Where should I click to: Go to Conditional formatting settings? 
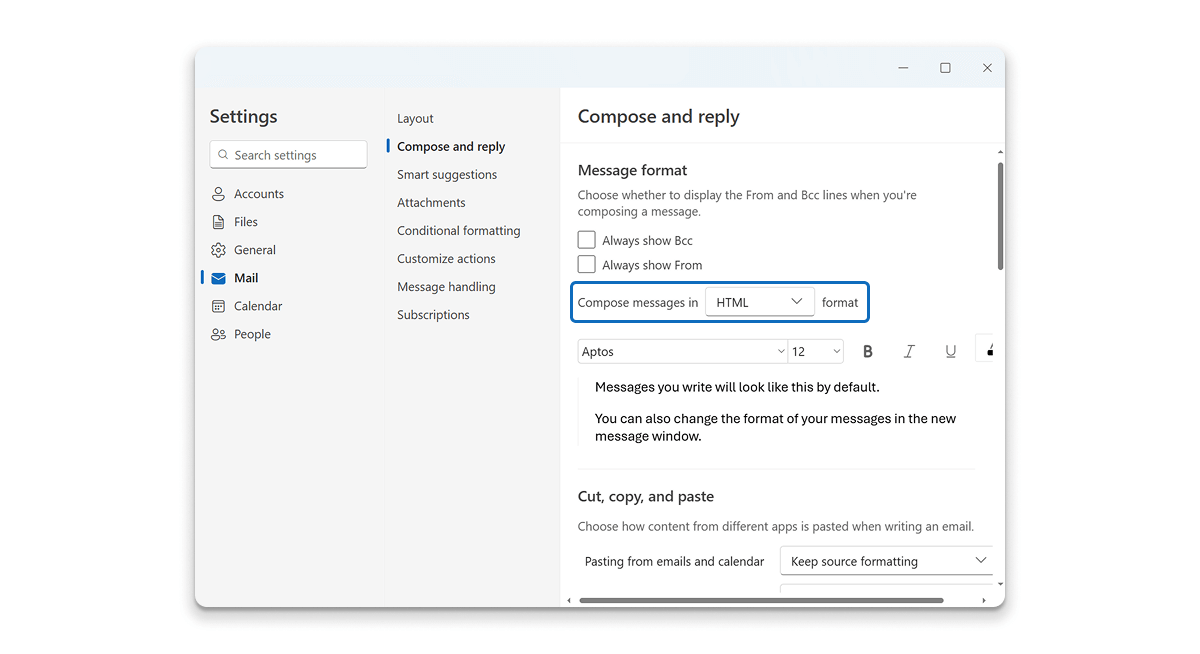[x=458, y=230]
